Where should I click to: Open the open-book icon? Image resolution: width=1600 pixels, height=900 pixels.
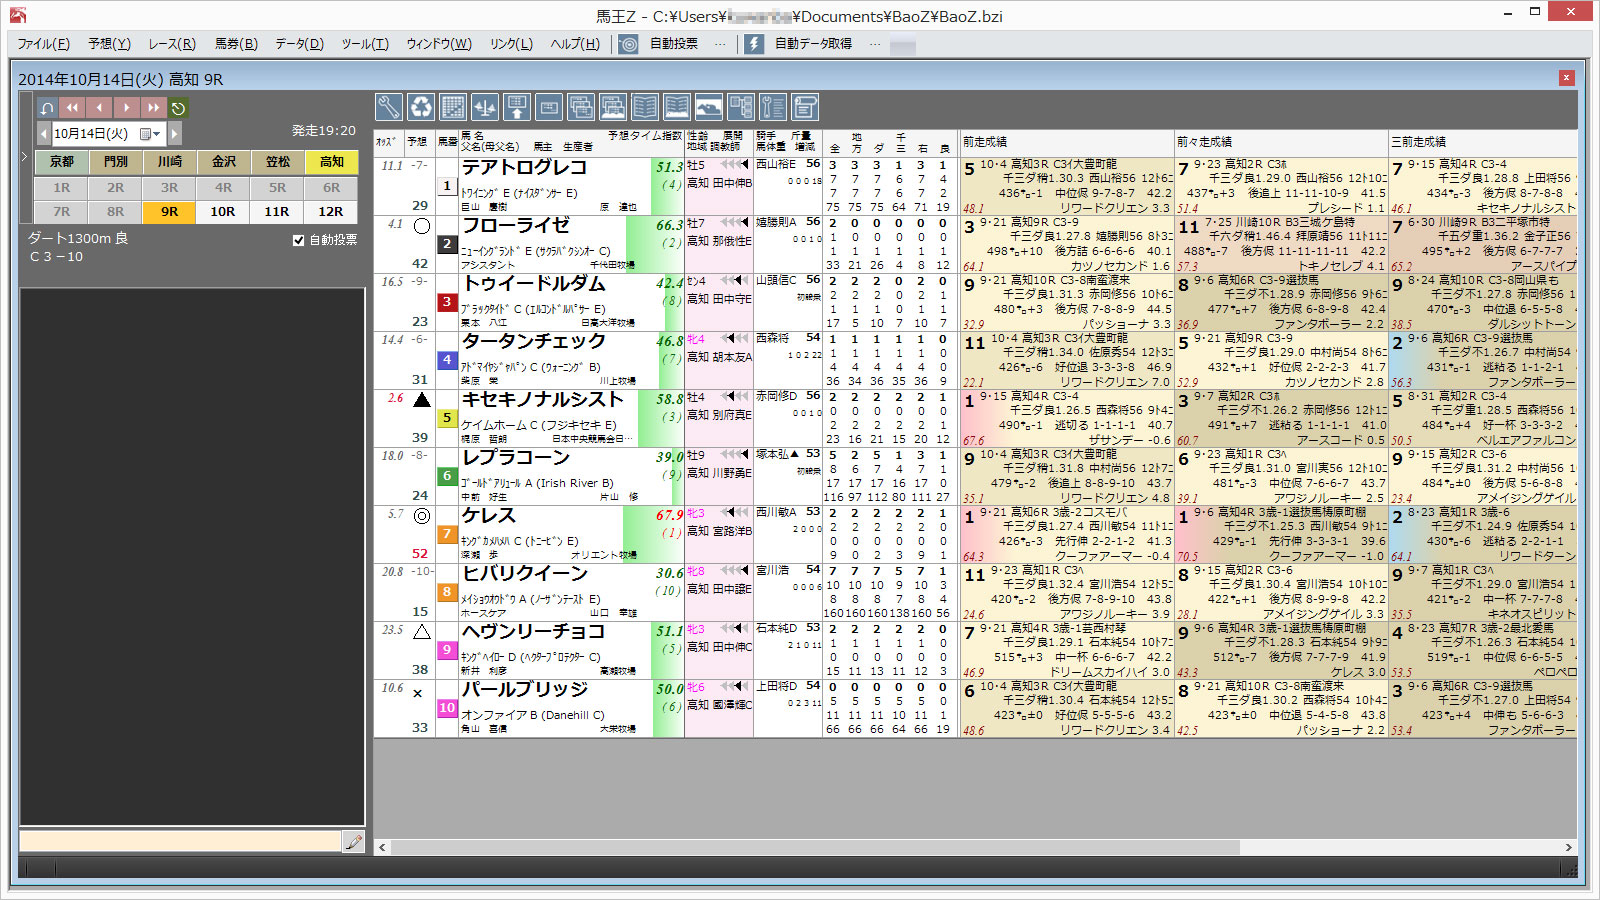click(x=645, y=107)
